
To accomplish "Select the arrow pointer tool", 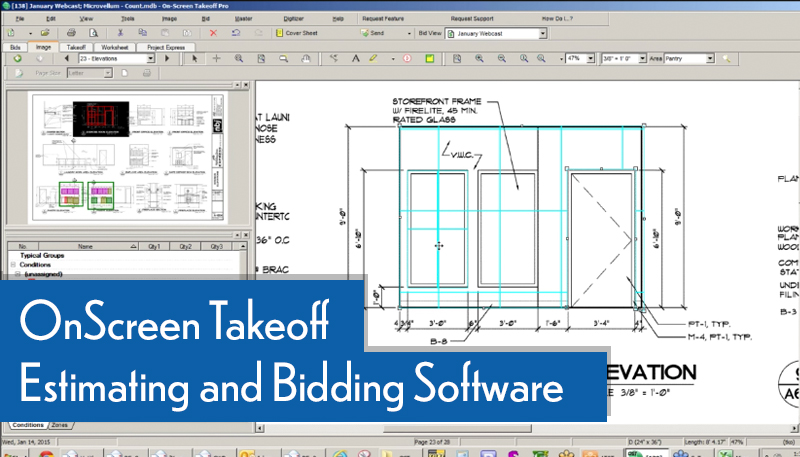I will [194, 59].
